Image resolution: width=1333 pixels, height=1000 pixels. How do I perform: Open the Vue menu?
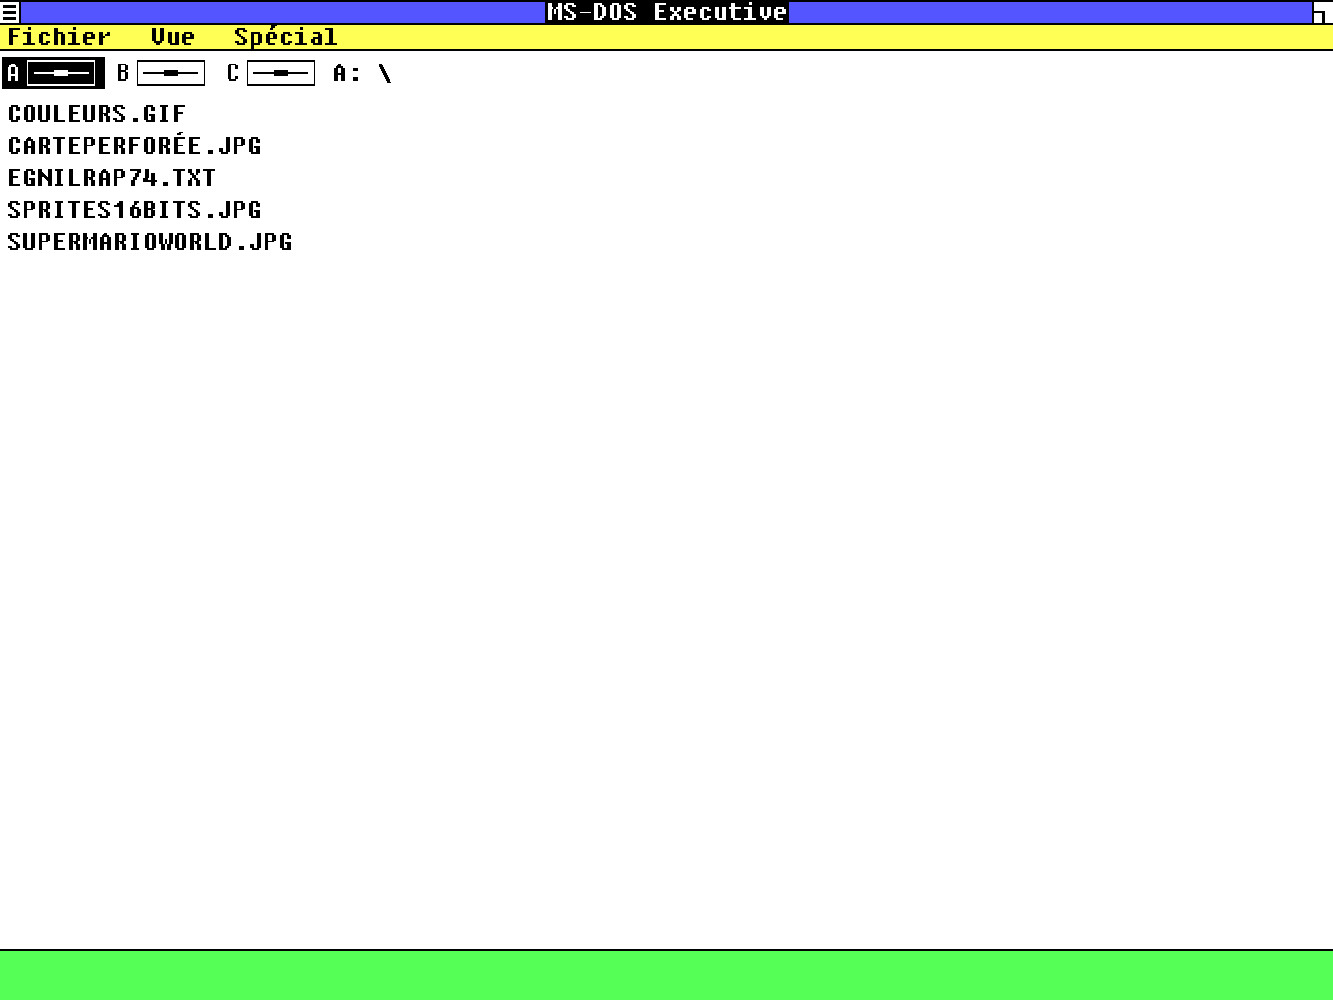click(x=172, y=37)
